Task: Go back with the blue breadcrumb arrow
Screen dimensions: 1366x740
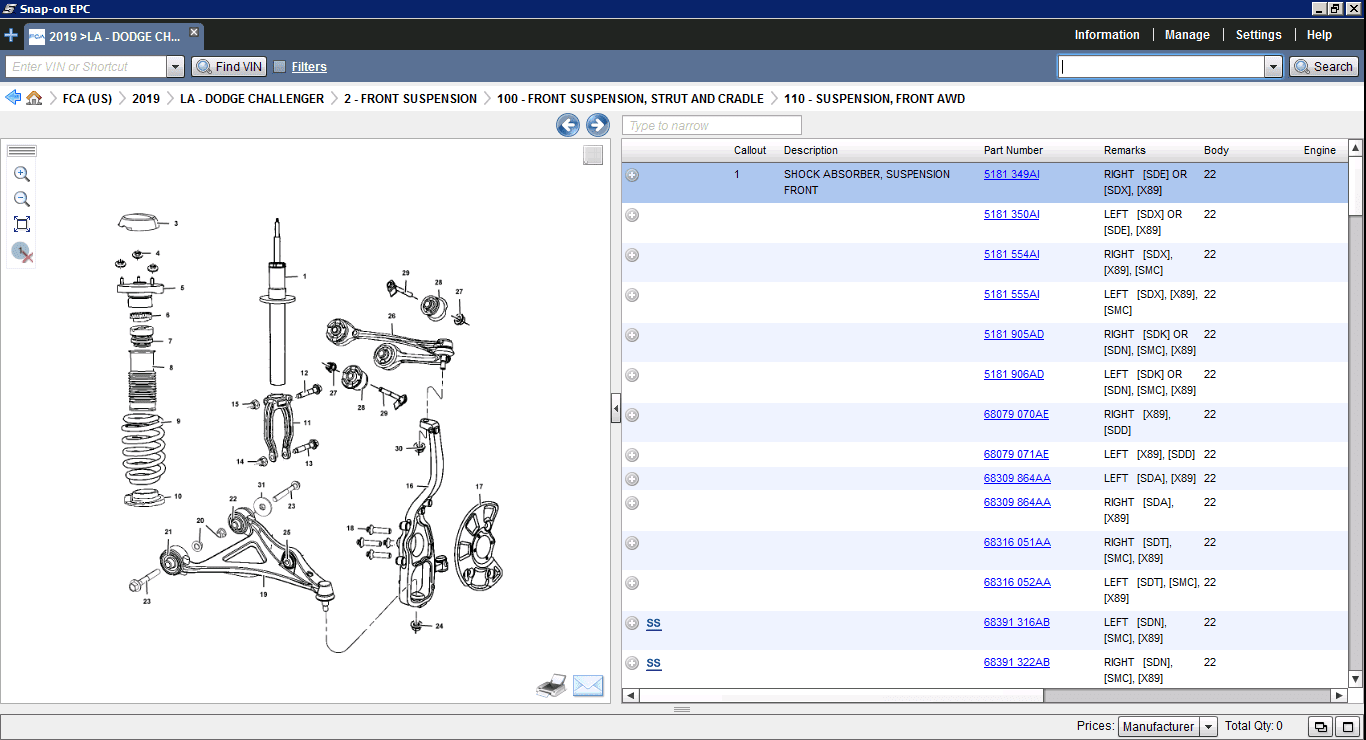Action: (x=13, y=98)
